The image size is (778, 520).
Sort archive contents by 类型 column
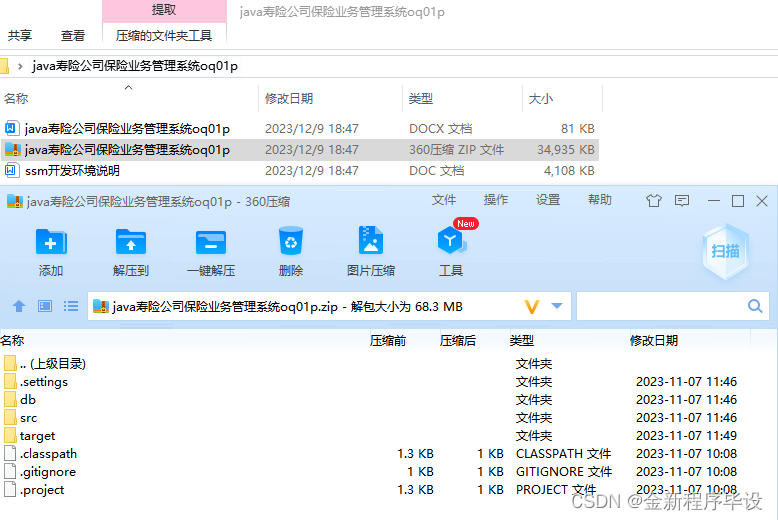pyautogui.click(x=522, y=341)
